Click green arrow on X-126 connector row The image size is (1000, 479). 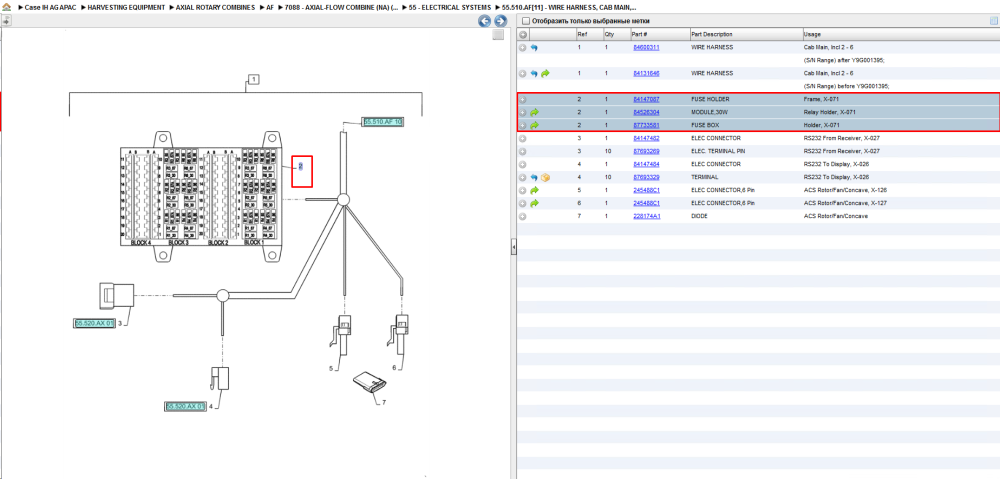click(534, 190)
